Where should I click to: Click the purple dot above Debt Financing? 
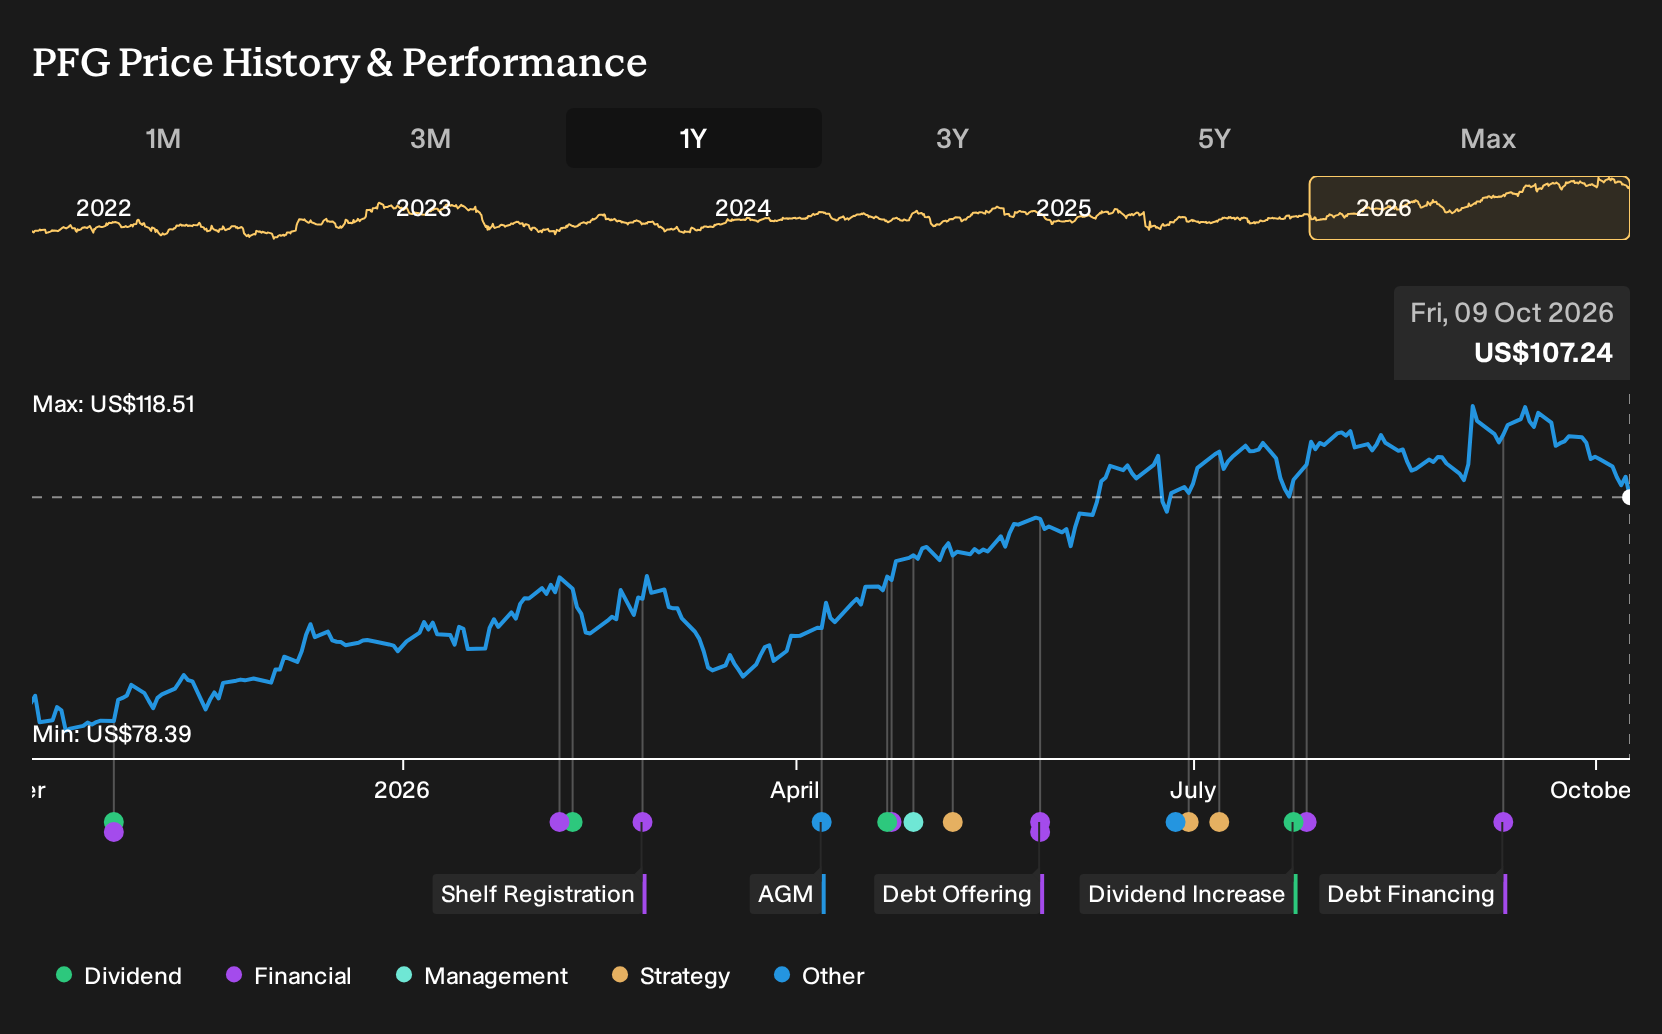(1503, 822)
